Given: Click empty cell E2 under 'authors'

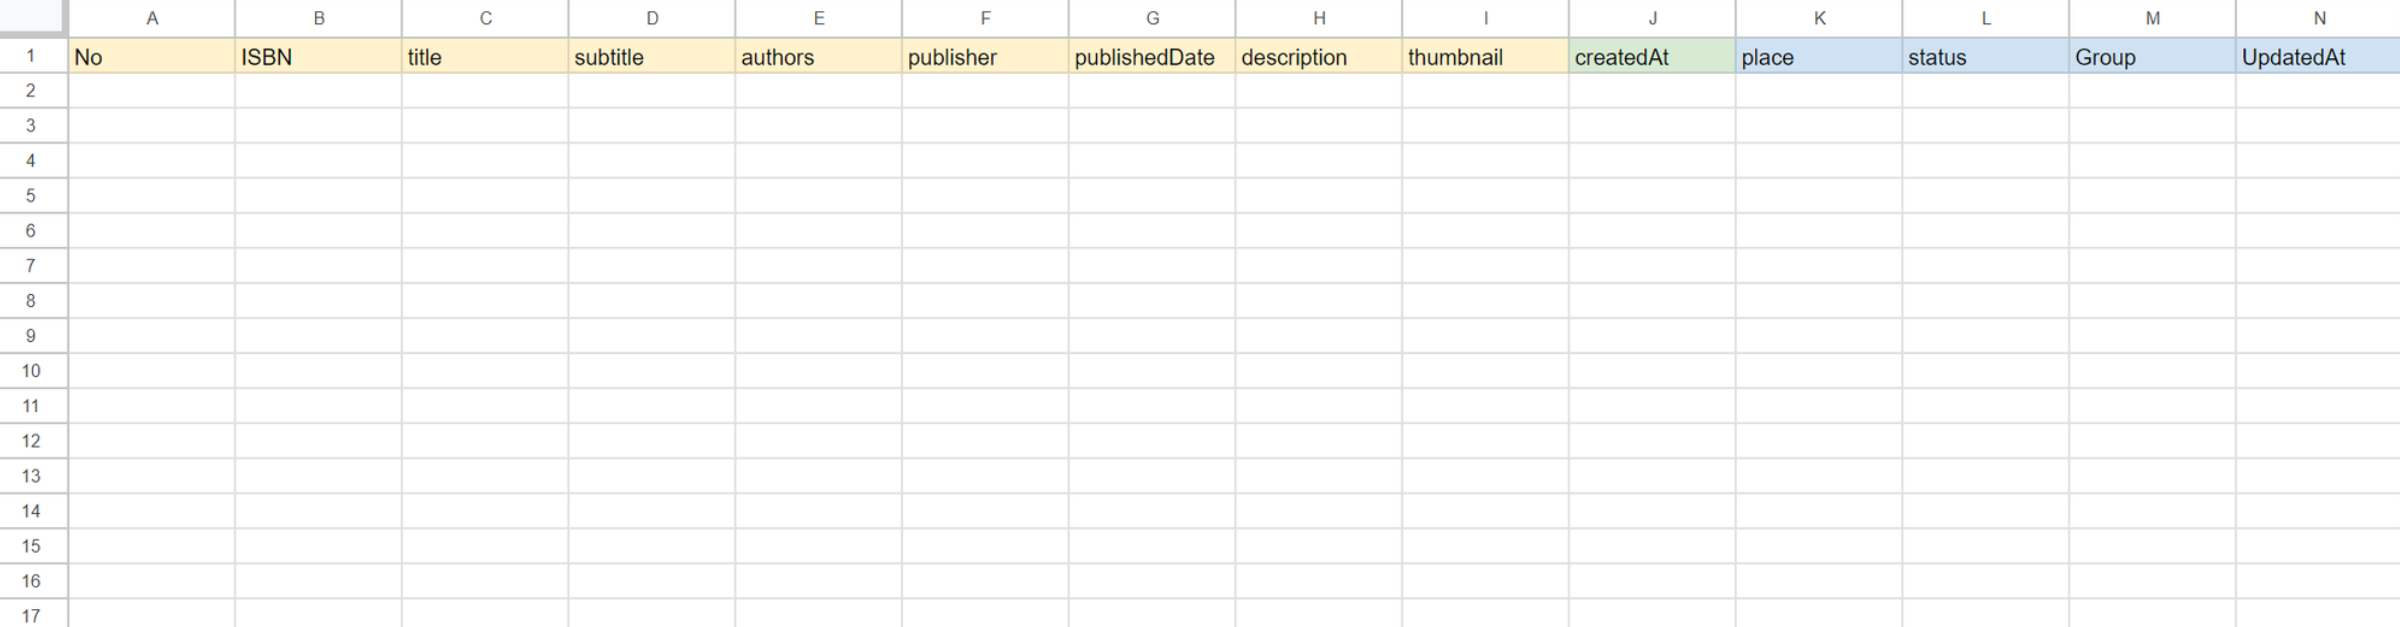Looking at the screenshot, I should (818, 91).
